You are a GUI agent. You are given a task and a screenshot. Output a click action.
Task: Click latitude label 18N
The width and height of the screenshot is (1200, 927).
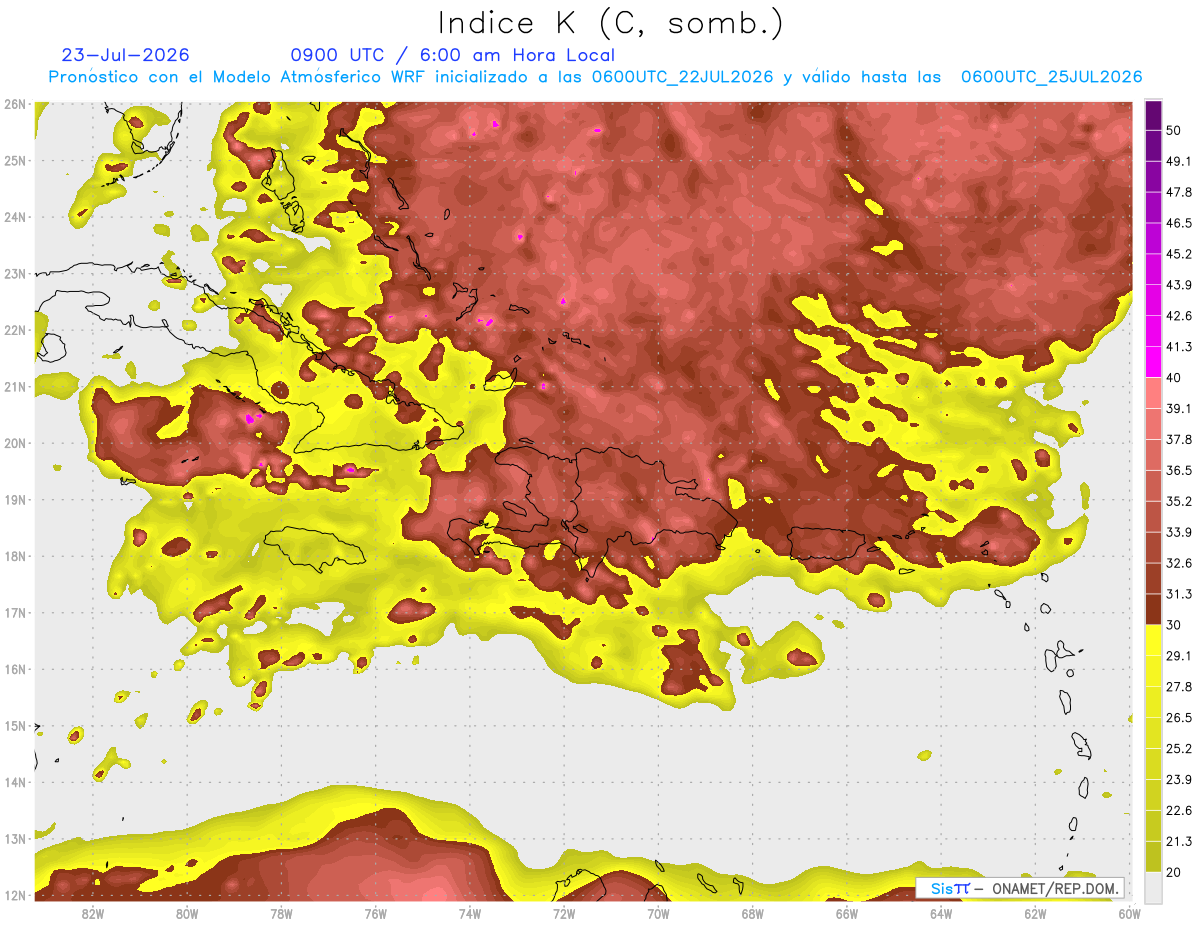15,556
